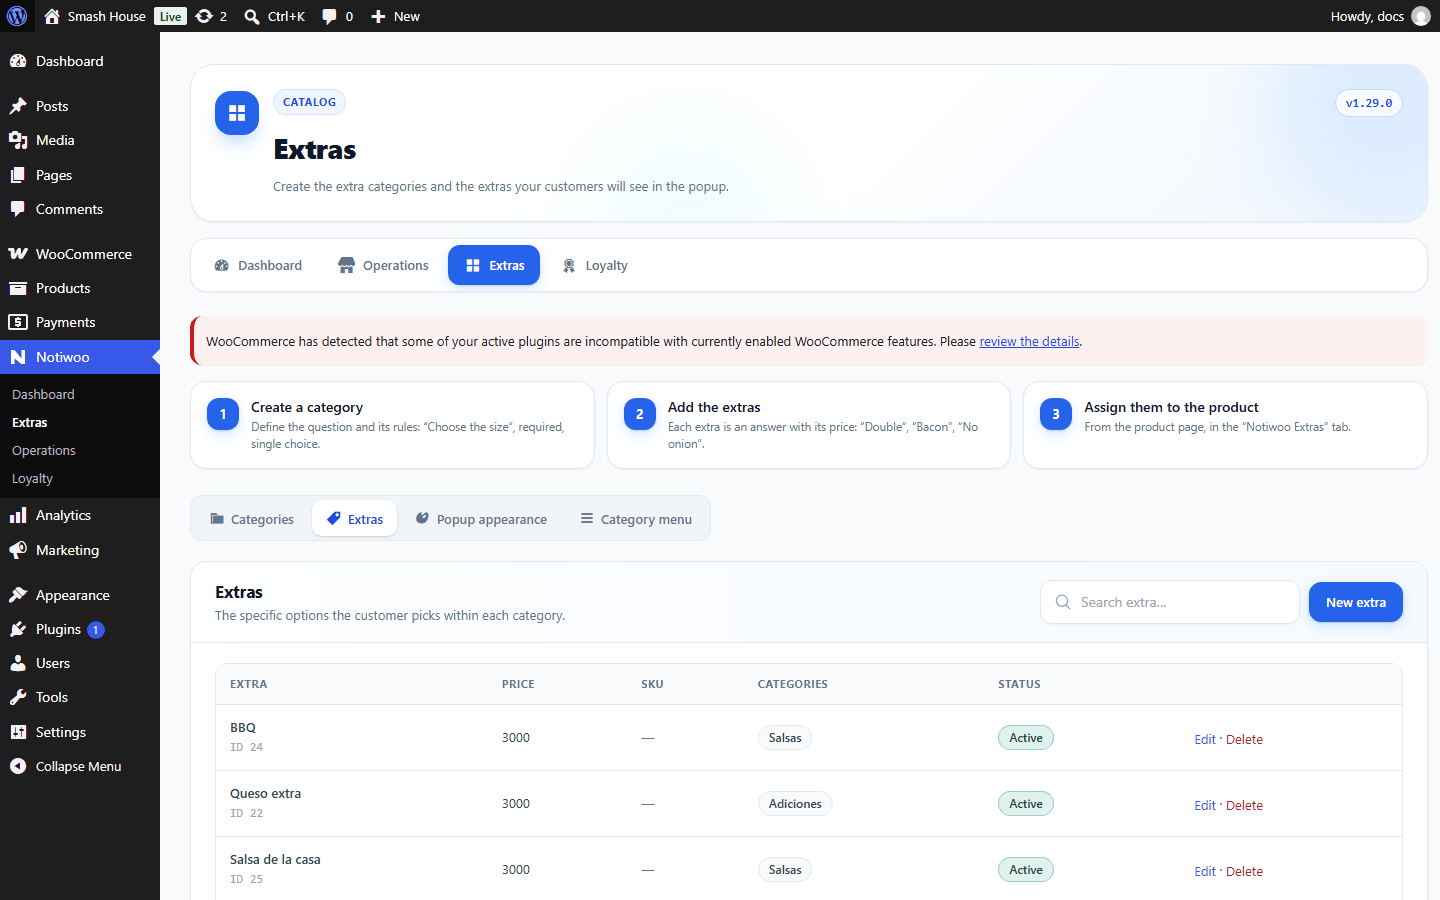Switch to the Loyalty top tab

click(x=595, y=265)
